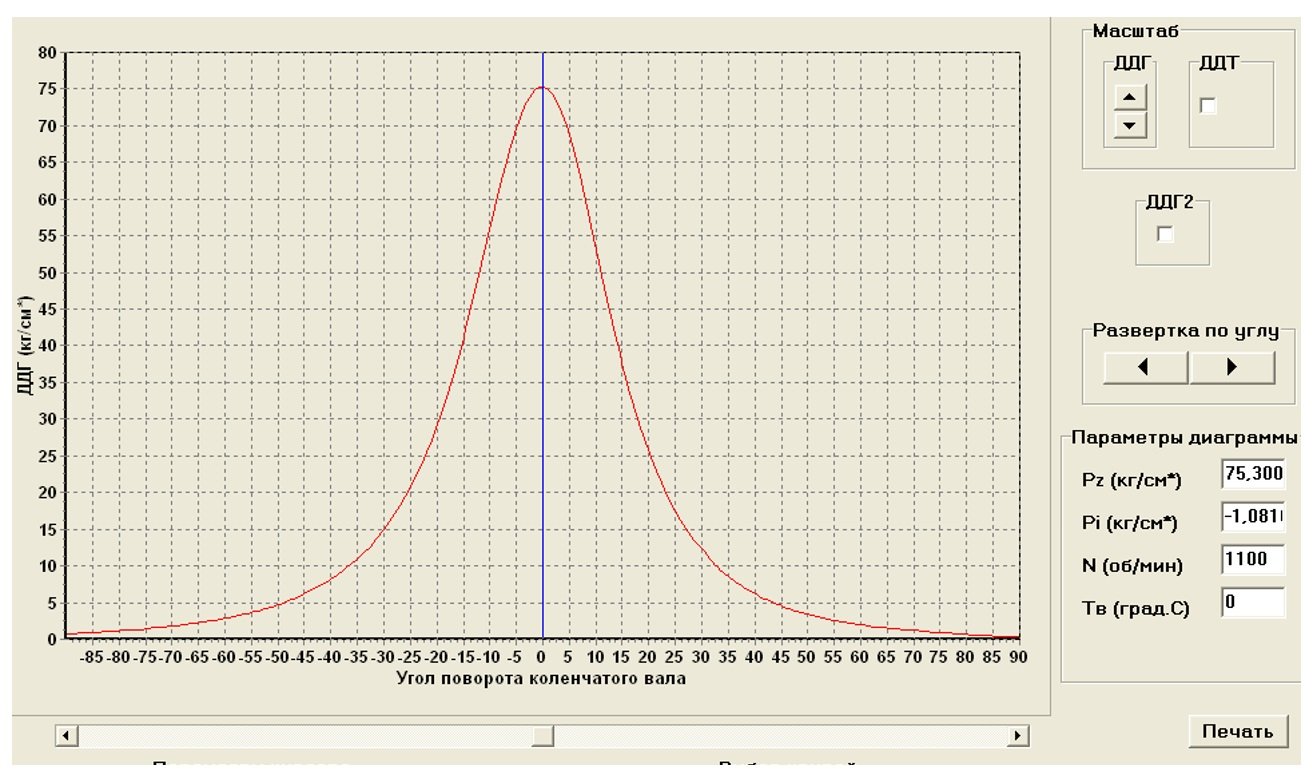Shift angle sweep left with arrow button
This screenshot has width=1312, height=776.
1145,367
